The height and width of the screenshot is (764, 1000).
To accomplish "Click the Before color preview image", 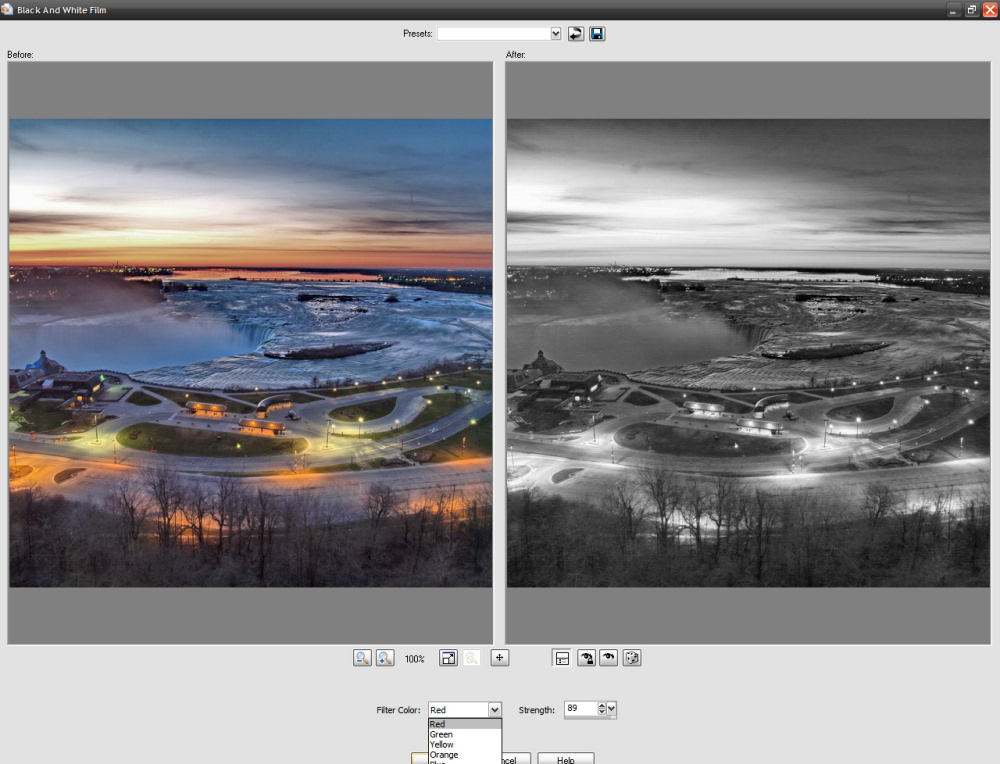I will point(250,353).
